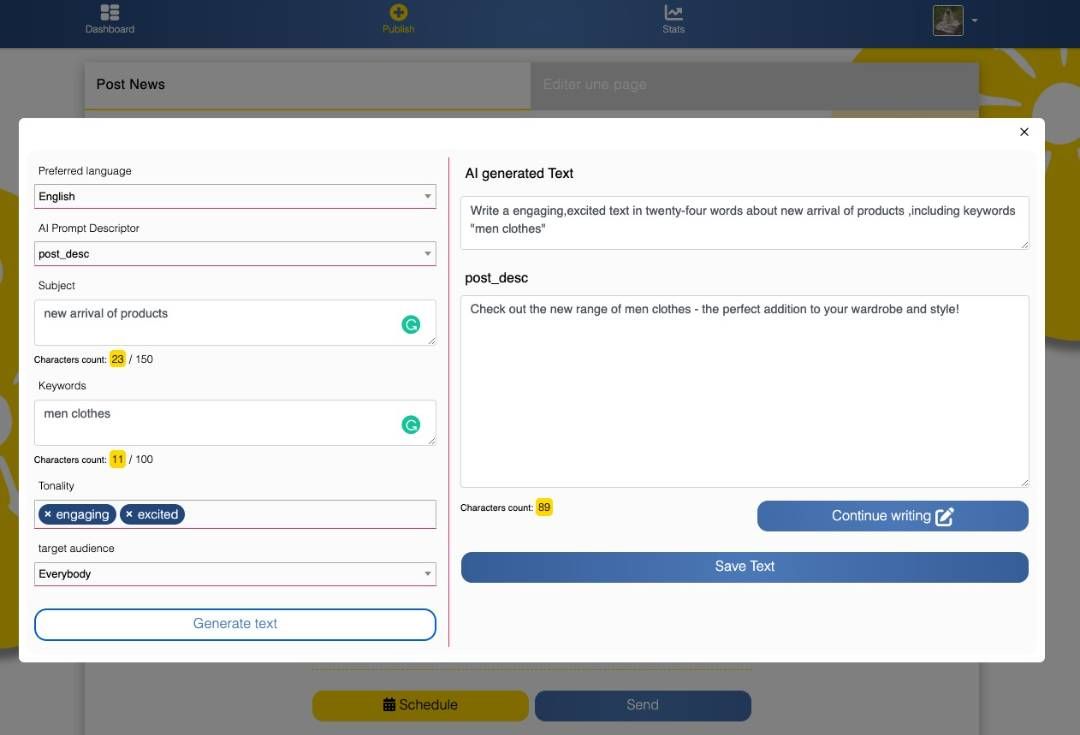This screenshot has height=735, width=1080.
Task: Open the Dashboard icon in top navigation
Action: click(110, 13)
